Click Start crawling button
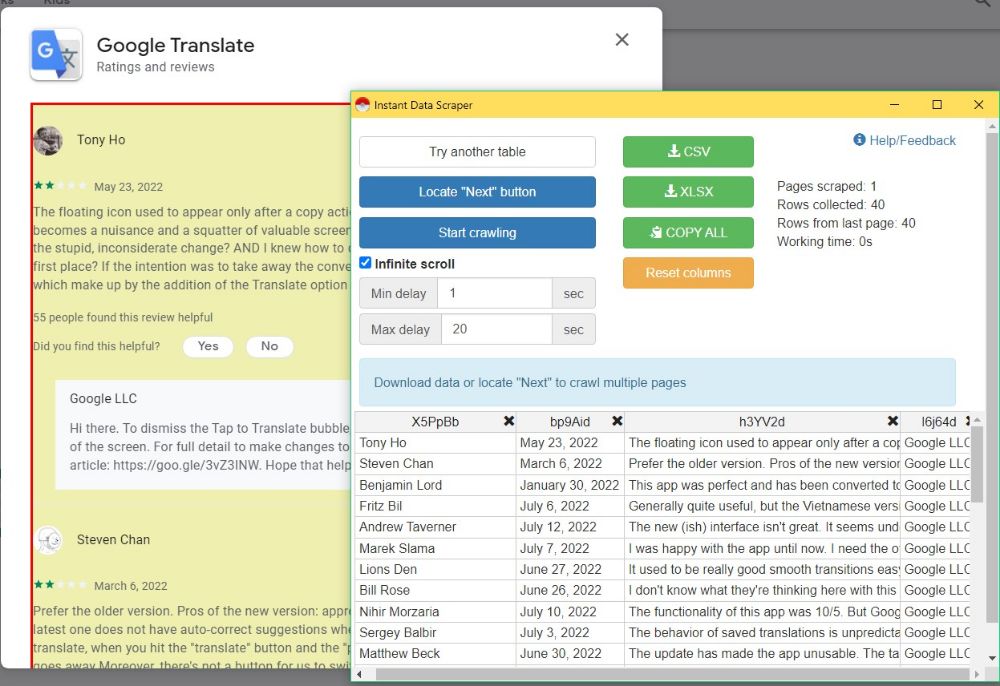This screenshot has width=1000, height=686. point(477,233)
